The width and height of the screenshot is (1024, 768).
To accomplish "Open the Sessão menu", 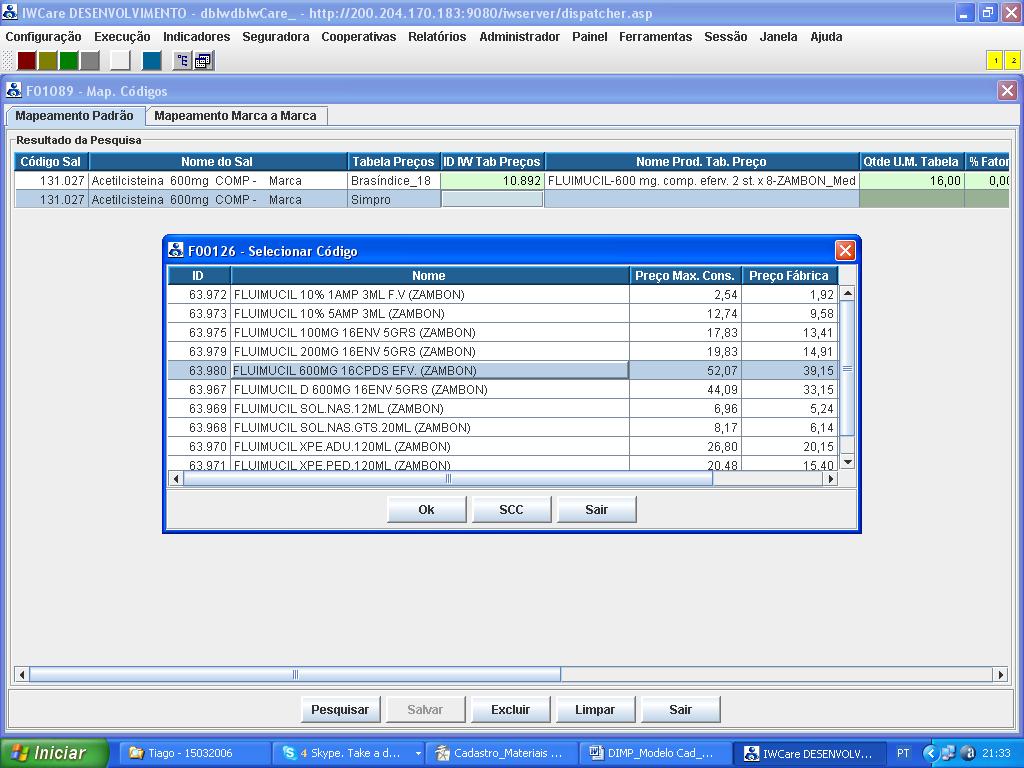I will (726, 37).
